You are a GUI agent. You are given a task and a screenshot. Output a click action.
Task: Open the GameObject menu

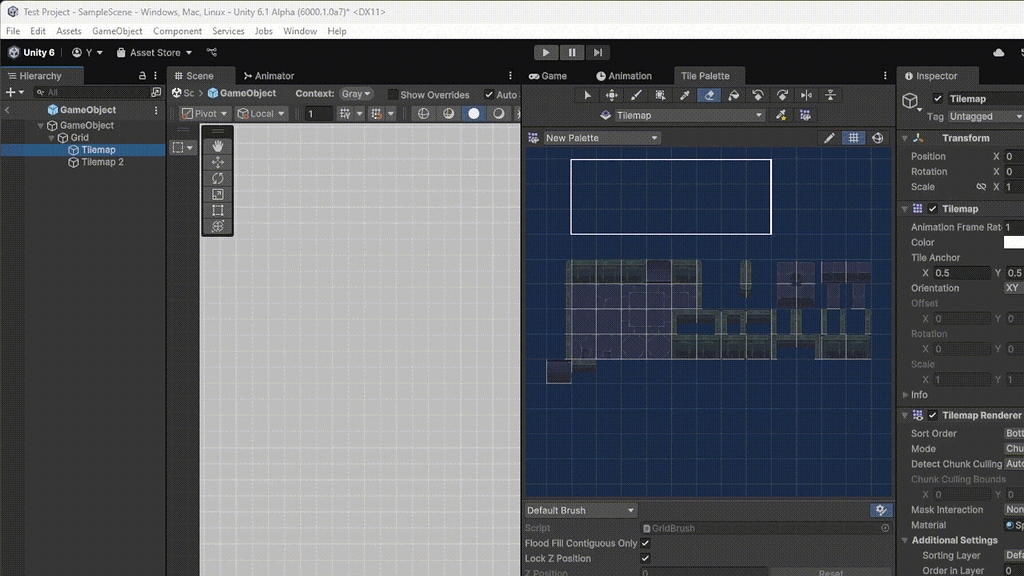click(118, 31)
